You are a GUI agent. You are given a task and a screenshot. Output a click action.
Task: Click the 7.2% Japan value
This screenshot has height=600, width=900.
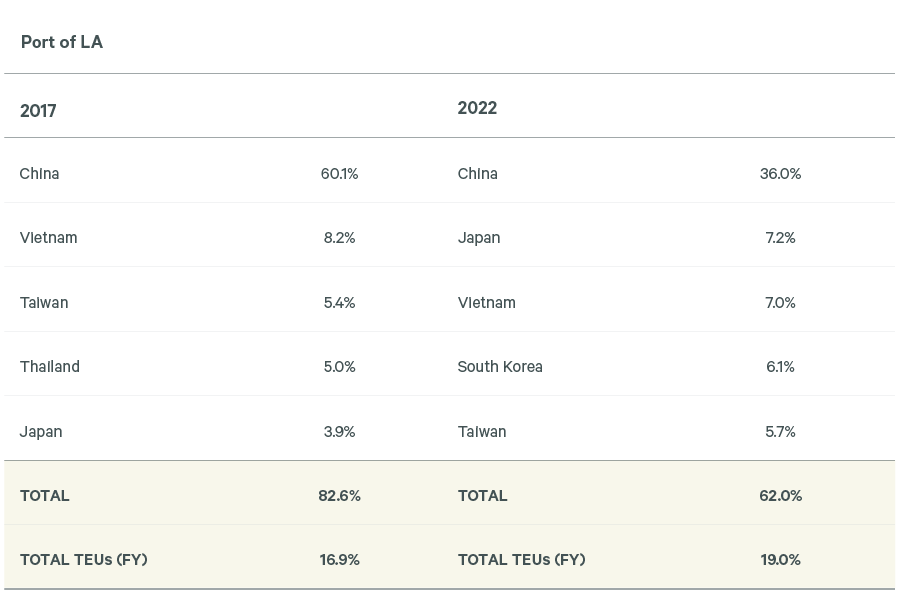coord(780,238)
